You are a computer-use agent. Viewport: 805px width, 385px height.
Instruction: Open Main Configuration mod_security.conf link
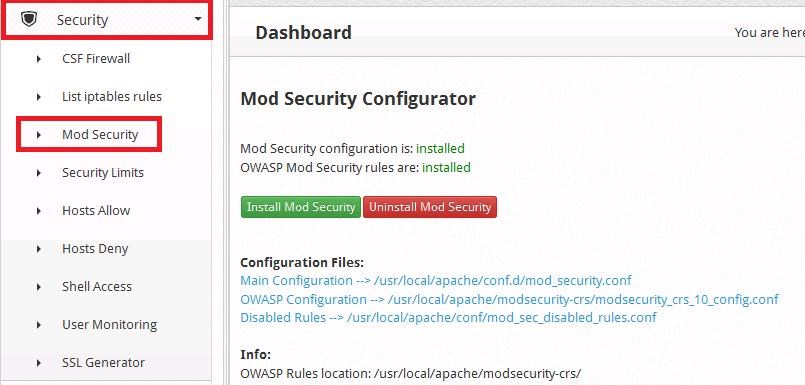tap(436, 281)
